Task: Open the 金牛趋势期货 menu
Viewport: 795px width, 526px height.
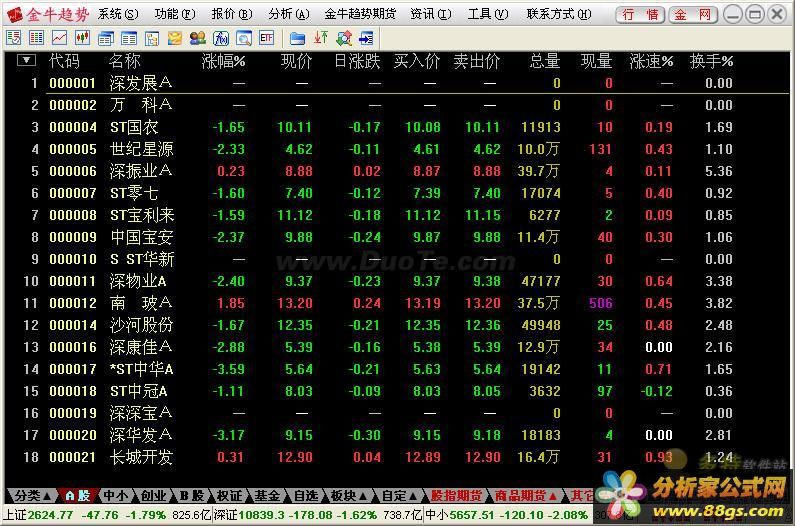Action: coord(360,14)
